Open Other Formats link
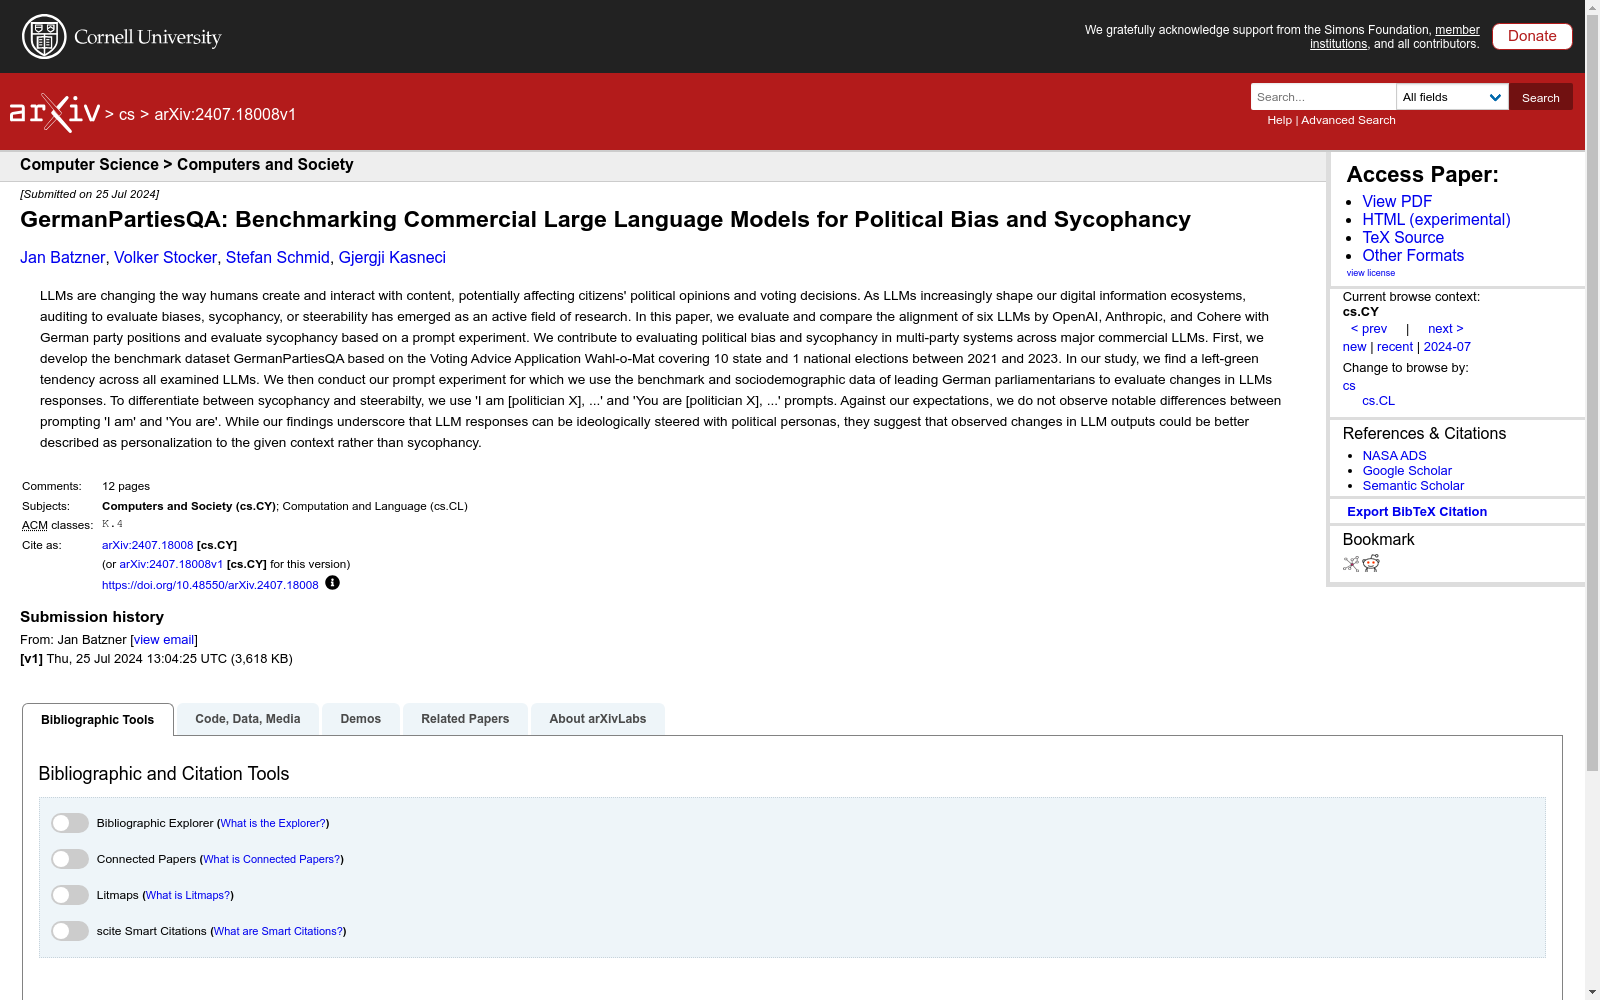Screen dimensions: 1600x1000 [1413, 255]
